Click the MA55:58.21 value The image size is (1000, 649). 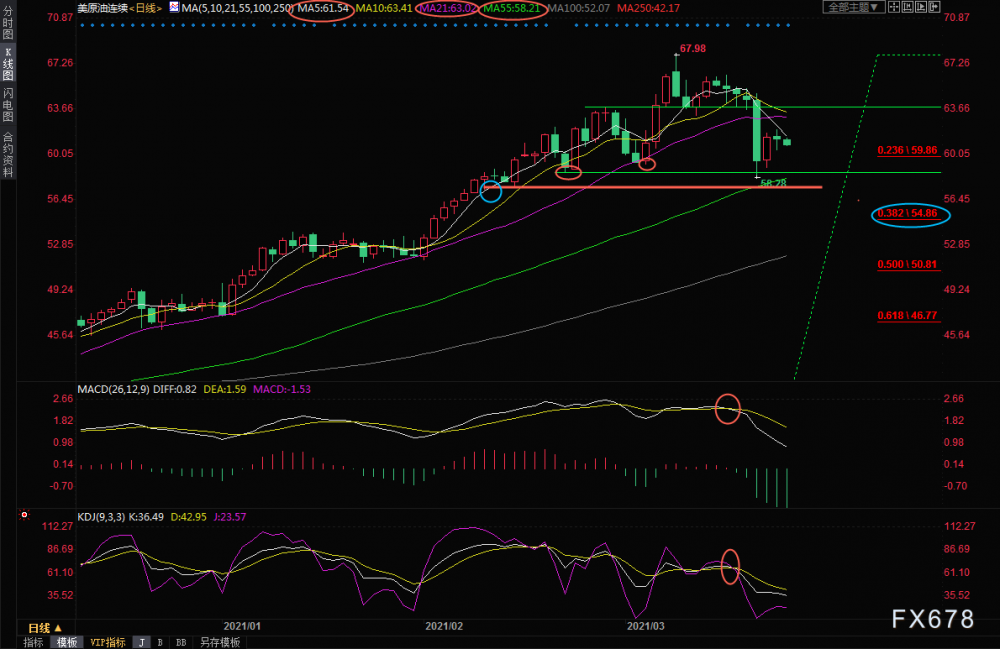tap(511, 8)
